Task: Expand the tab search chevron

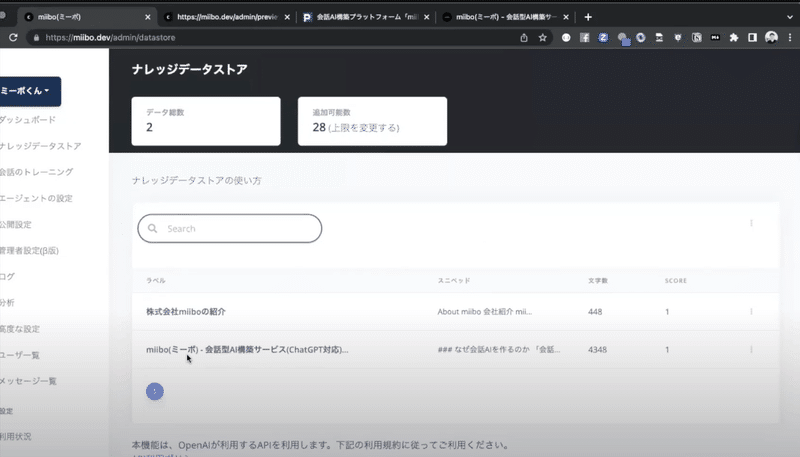Action: [790, 17]
